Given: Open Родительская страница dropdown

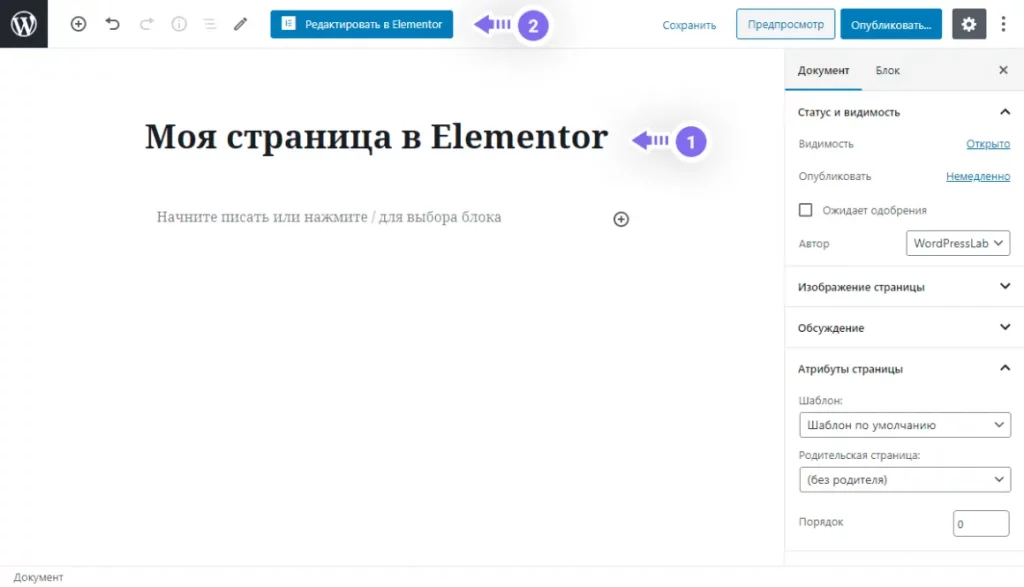Looking at the screenshot, I should point(904,480).
